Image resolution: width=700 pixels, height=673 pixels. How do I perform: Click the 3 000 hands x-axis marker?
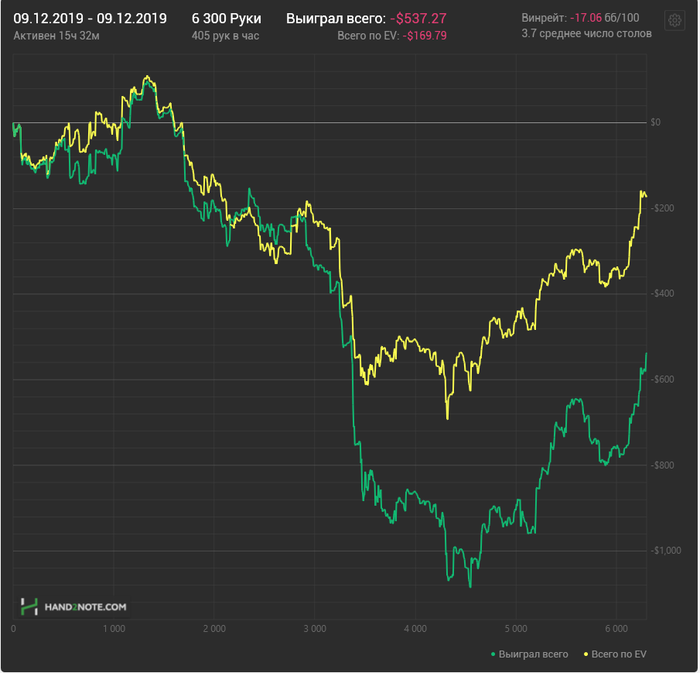314,629
